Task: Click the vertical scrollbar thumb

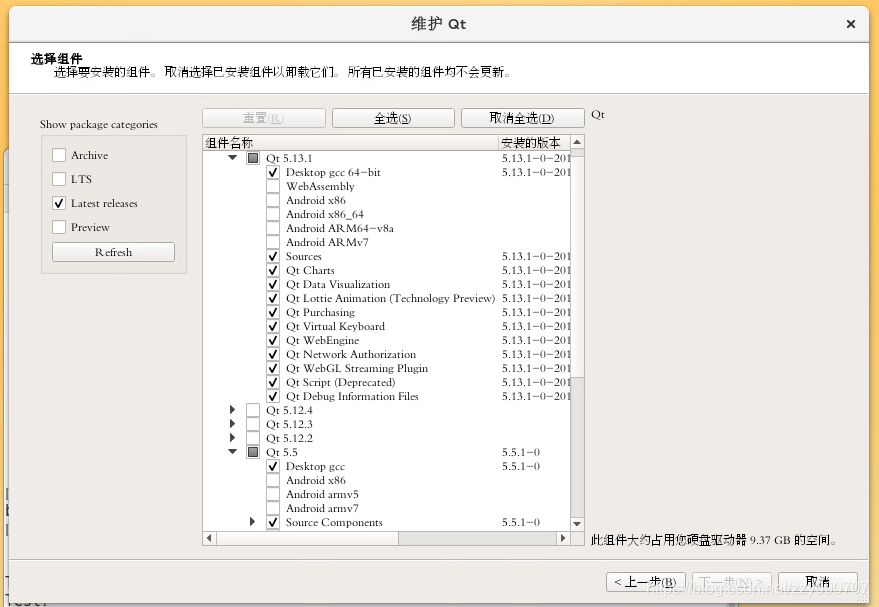Action: click(x=577, y=266)
